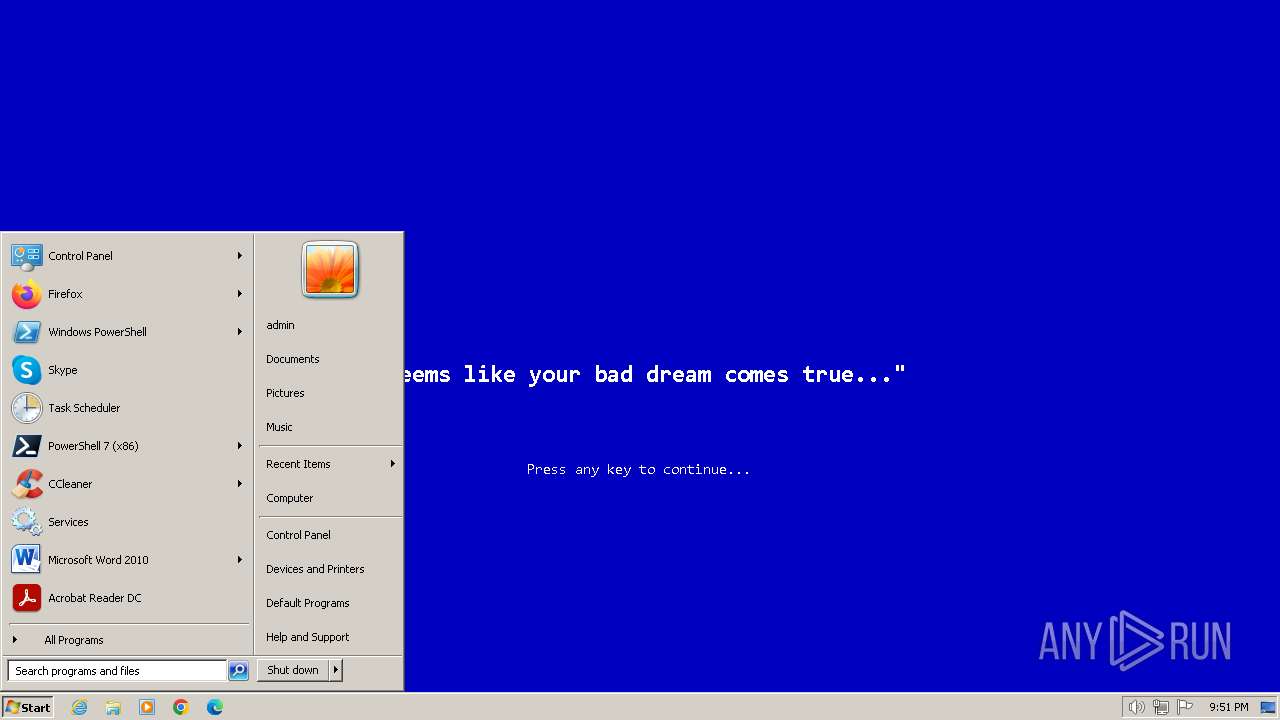Expand the Recent Items submenu arrow
Screen dimensions: 1280x720
(x=393, y=464)
